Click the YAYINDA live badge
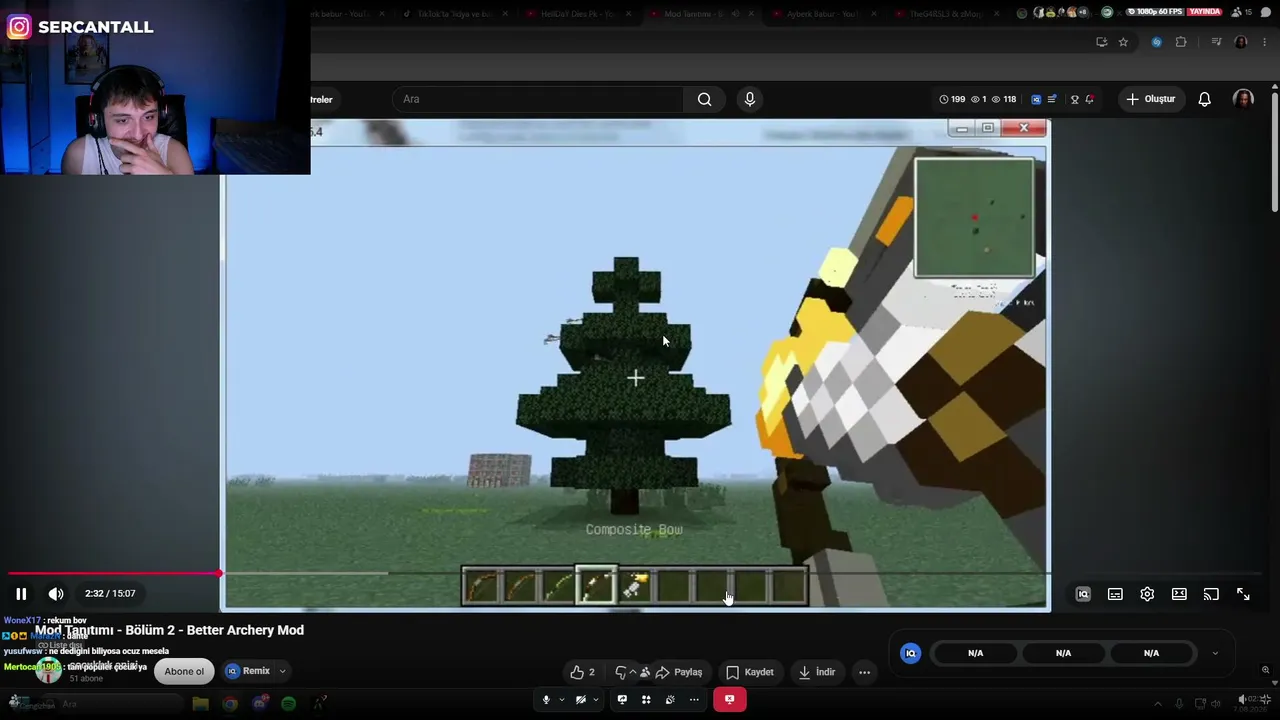 pyautogui.click(x=1205, y=12)
